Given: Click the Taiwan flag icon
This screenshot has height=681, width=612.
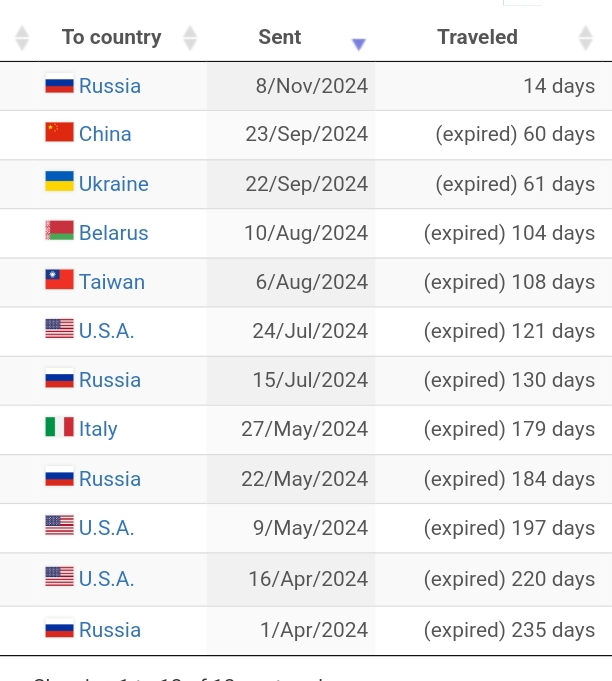Looking at the screenshot, I should pos(60,280).
